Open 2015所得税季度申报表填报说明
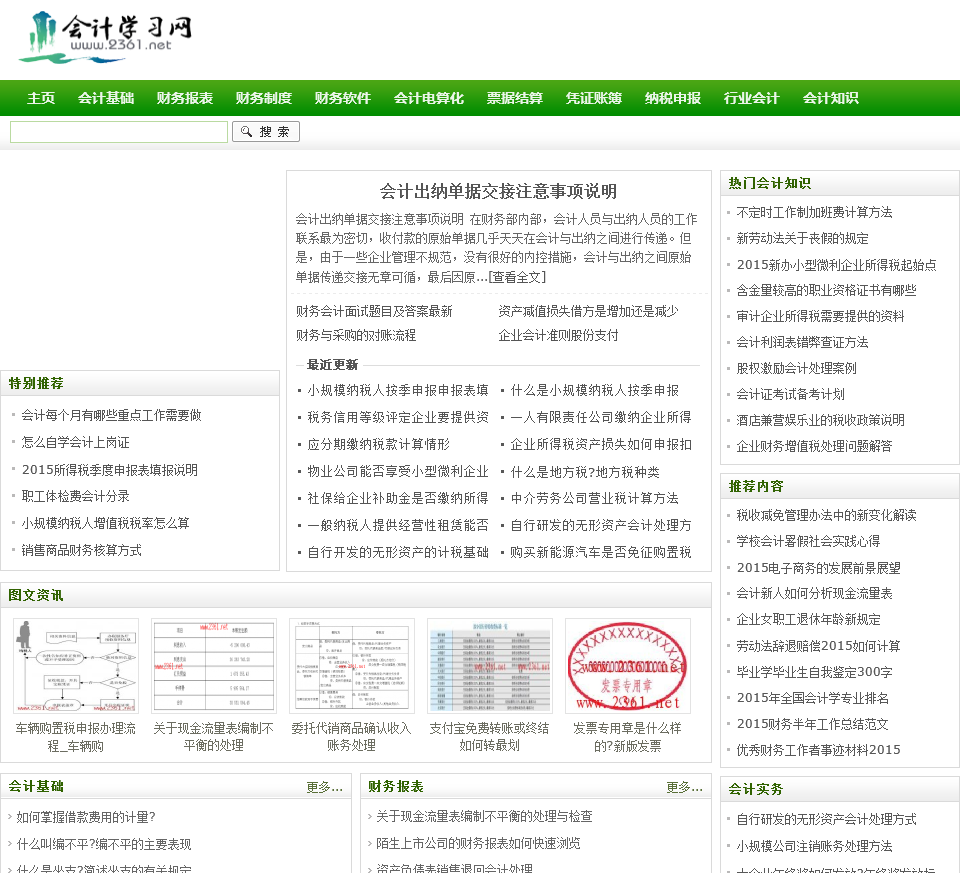 click(110, 470)
